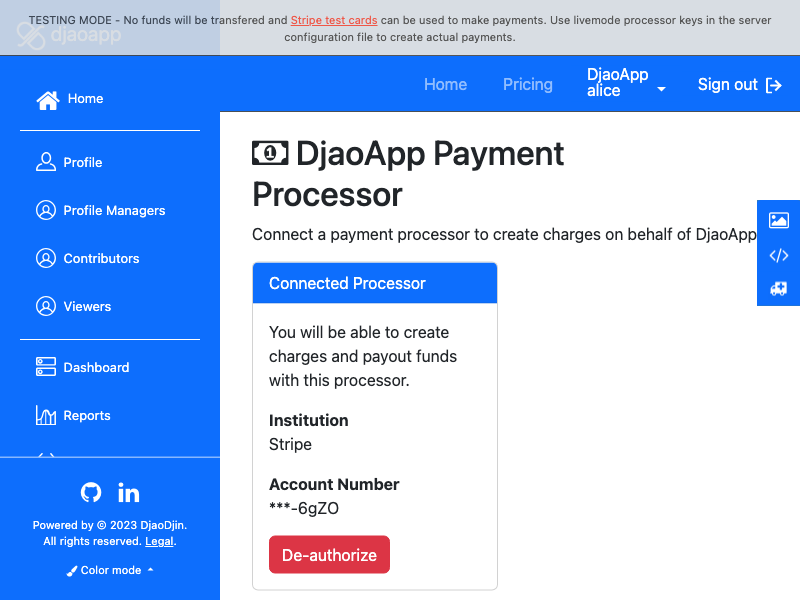The width and height of the screenshot is (800, 600).
Task: Sign out of the account
Action: pos(739,84)
